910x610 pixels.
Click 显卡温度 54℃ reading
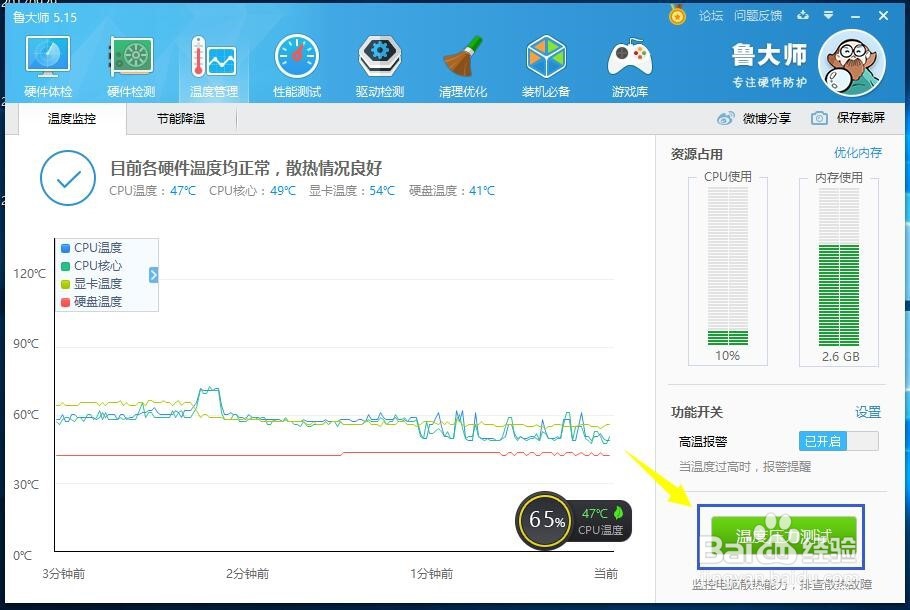(x=352, y=191)
